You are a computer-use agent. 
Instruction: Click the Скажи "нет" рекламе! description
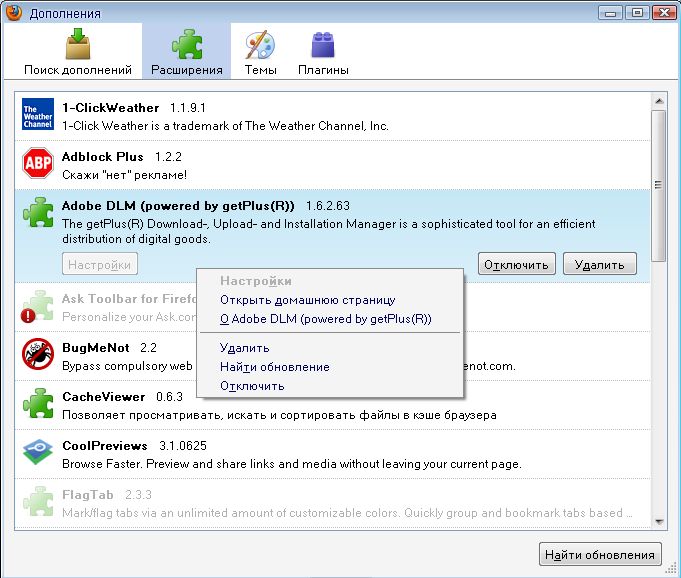(x=124, y=175)
